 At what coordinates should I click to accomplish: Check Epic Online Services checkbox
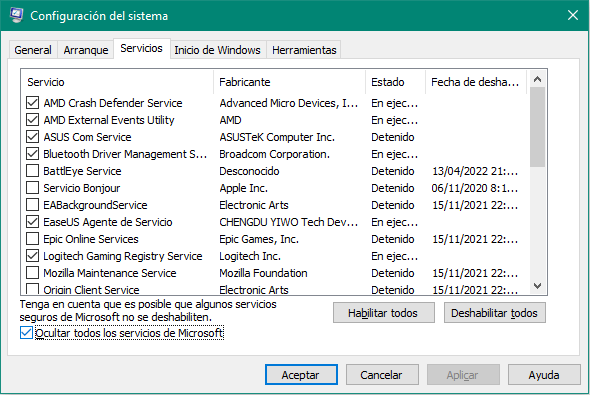[32, 239]
